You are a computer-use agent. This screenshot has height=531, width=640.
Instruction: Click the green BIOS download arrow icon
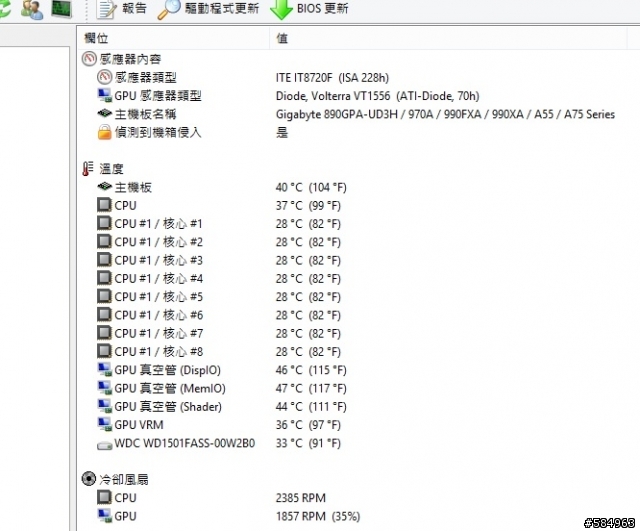281,9
